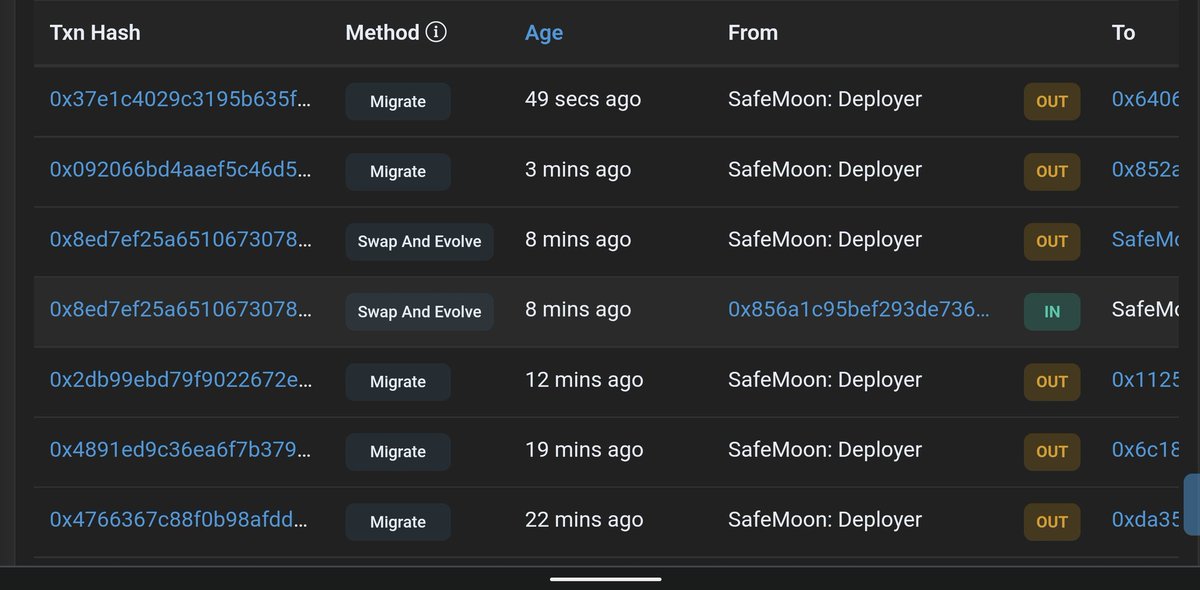Open To address starting 0x6c1
1200x590 pixels.
pyautogui.click(x=1146, y=450)
